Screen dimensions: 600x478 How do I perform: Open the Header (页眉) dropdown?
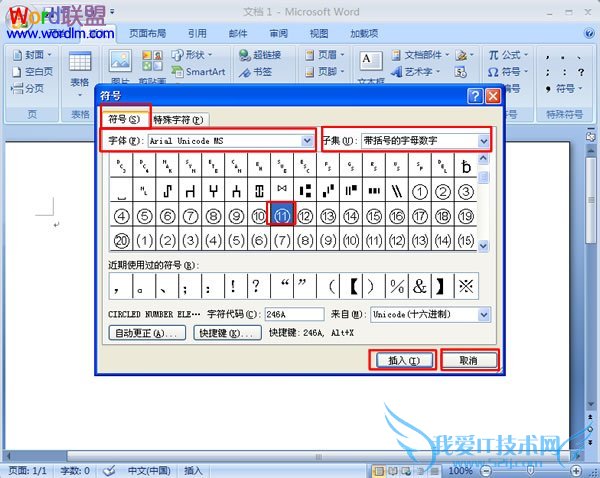(x=324, y=55)
